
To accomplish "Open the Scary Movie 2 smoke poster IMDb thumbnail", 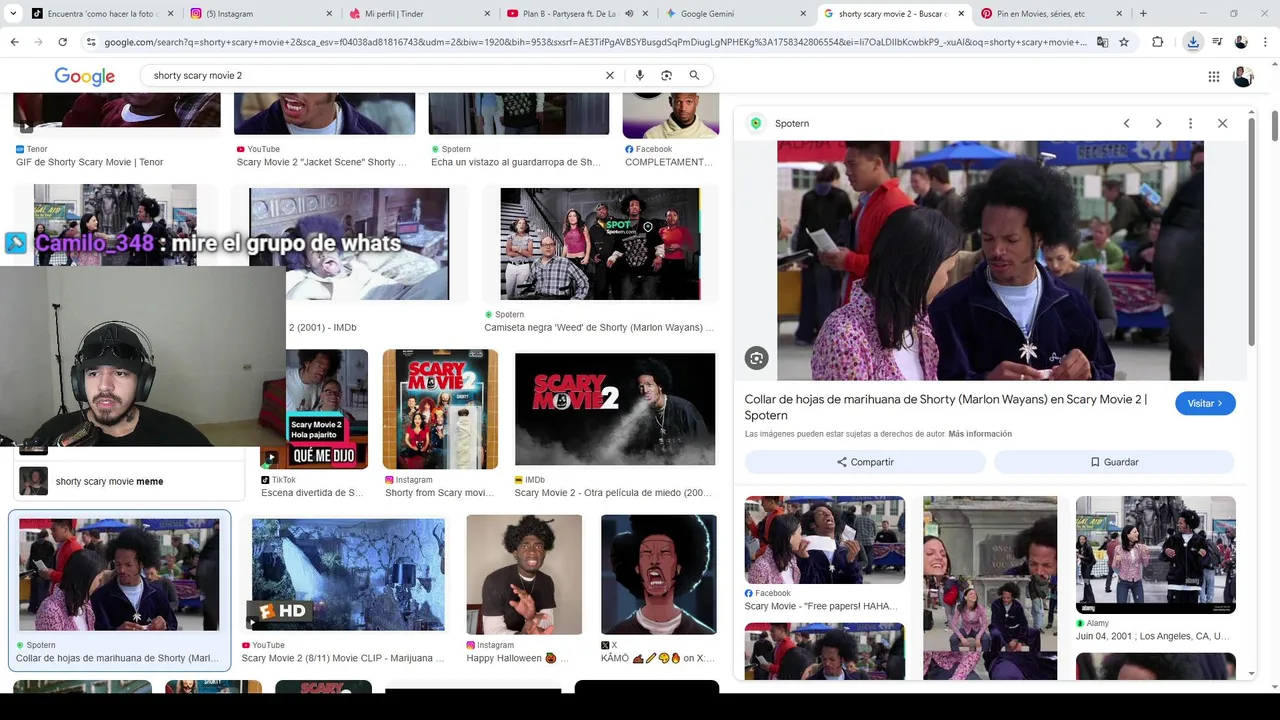I will click(615, 409).
